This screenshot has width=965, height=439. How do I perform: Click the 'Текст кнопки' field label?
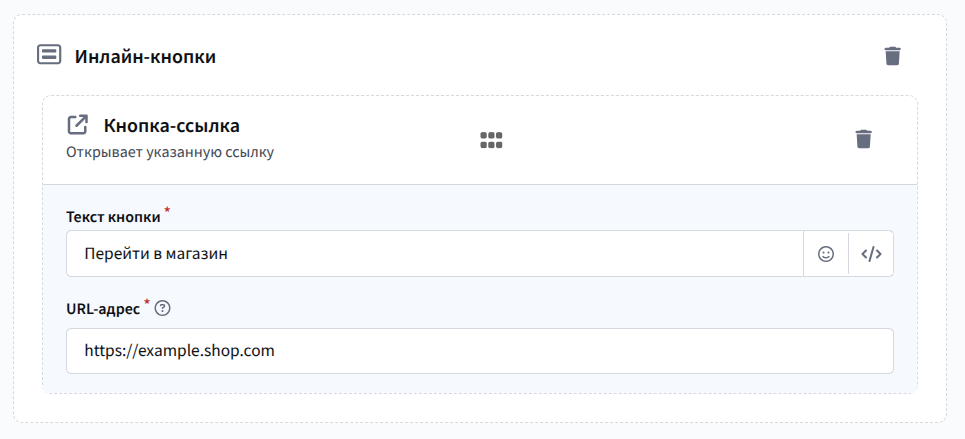coord(113,217)
